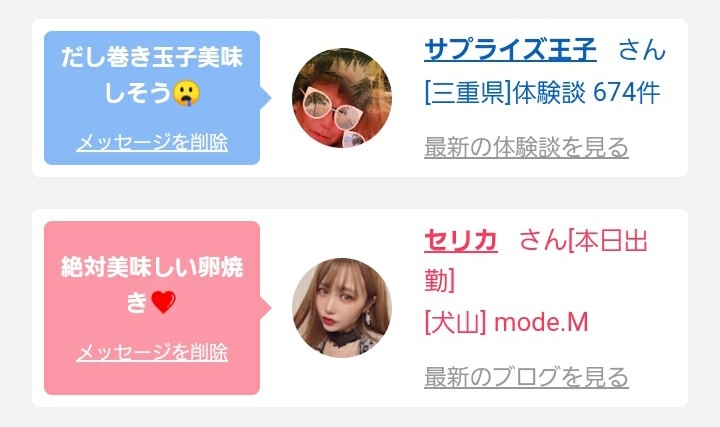Click the blue speech bubble pointer arrow
This screenshot has width=720, height=427.
[x=266, y=98]
